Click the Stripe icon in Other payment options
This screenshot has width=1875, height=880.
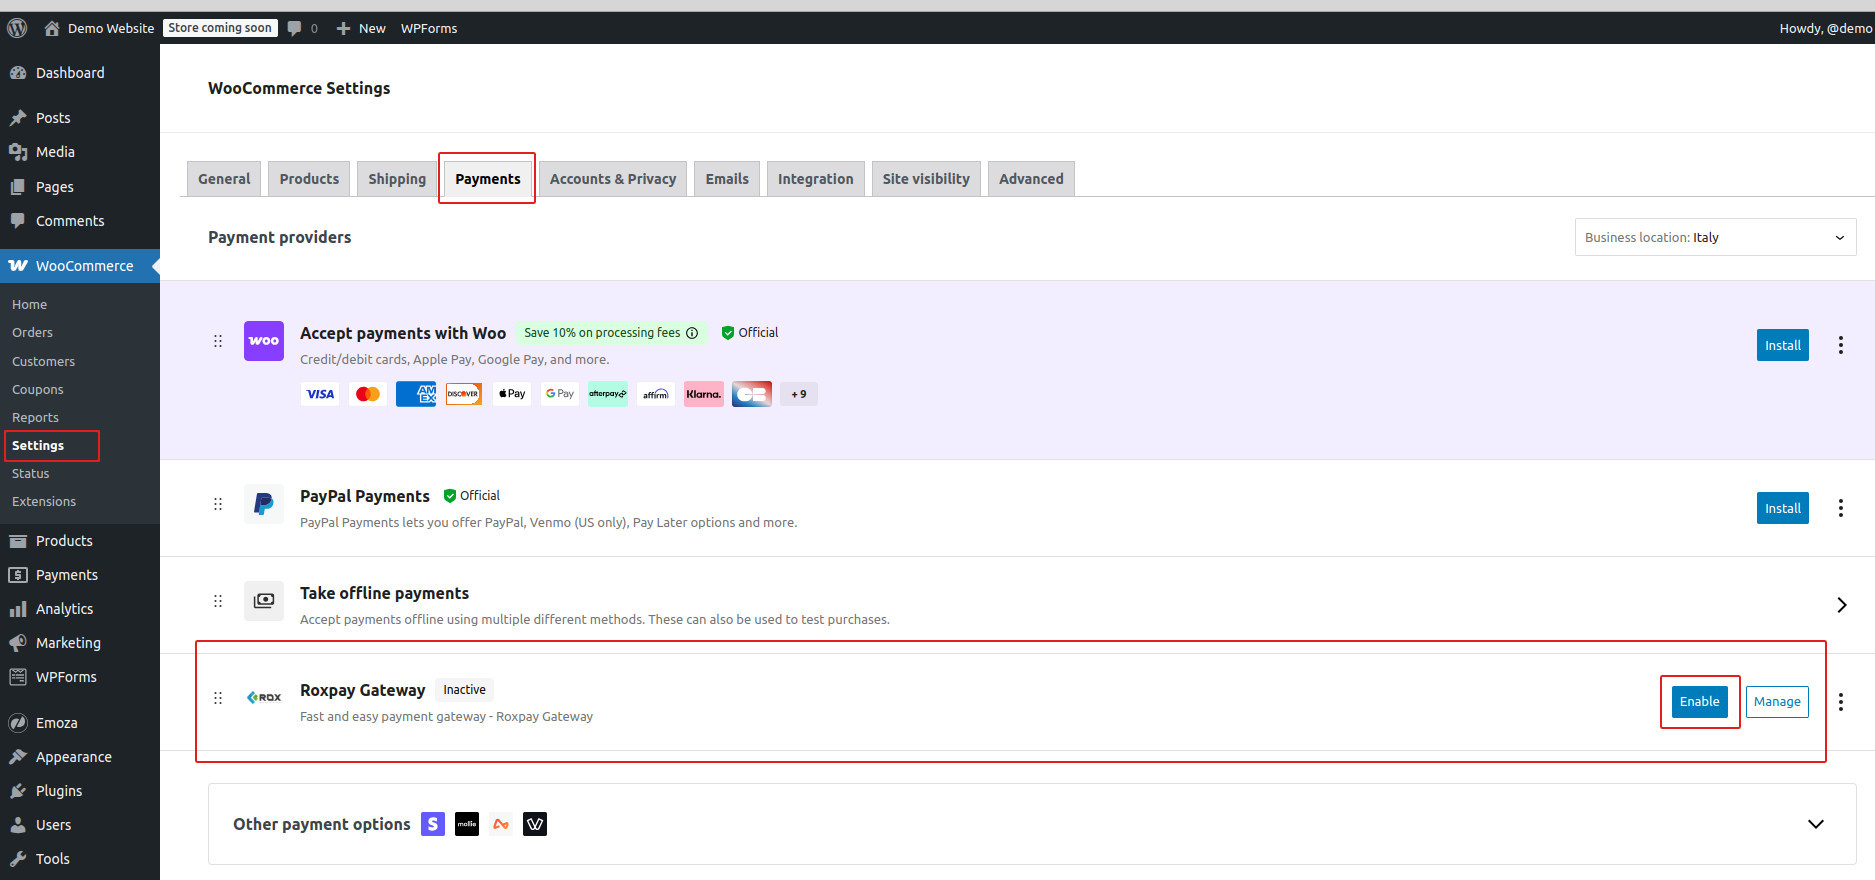tap(433, 824)
